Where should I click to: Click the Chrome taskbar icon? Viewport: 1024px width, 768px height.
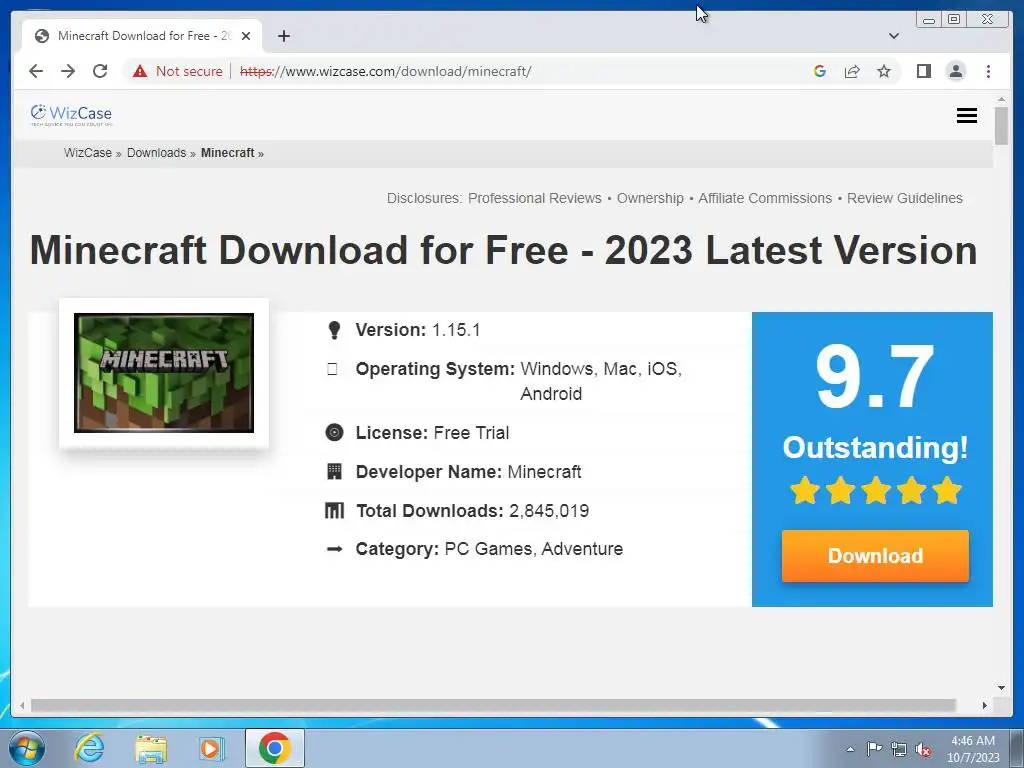pyautogui.click(x=275, y=748)
